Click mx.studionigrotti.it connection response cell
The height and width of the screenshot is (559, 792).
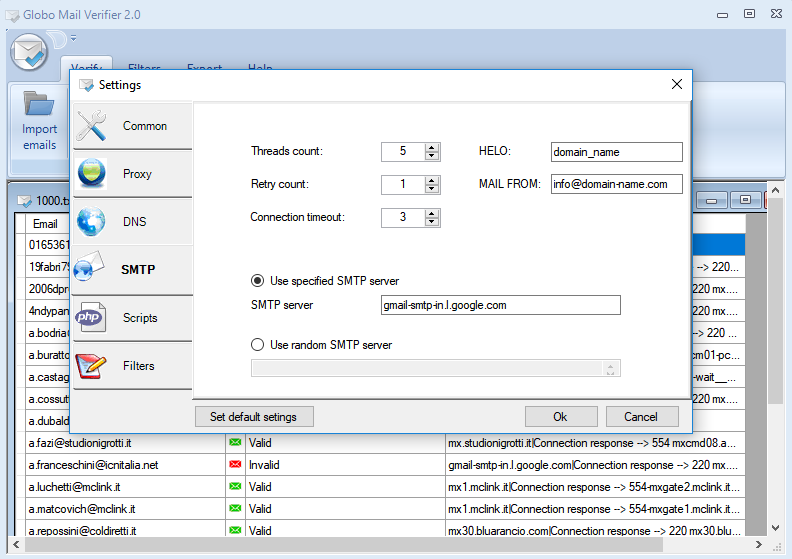595,443
